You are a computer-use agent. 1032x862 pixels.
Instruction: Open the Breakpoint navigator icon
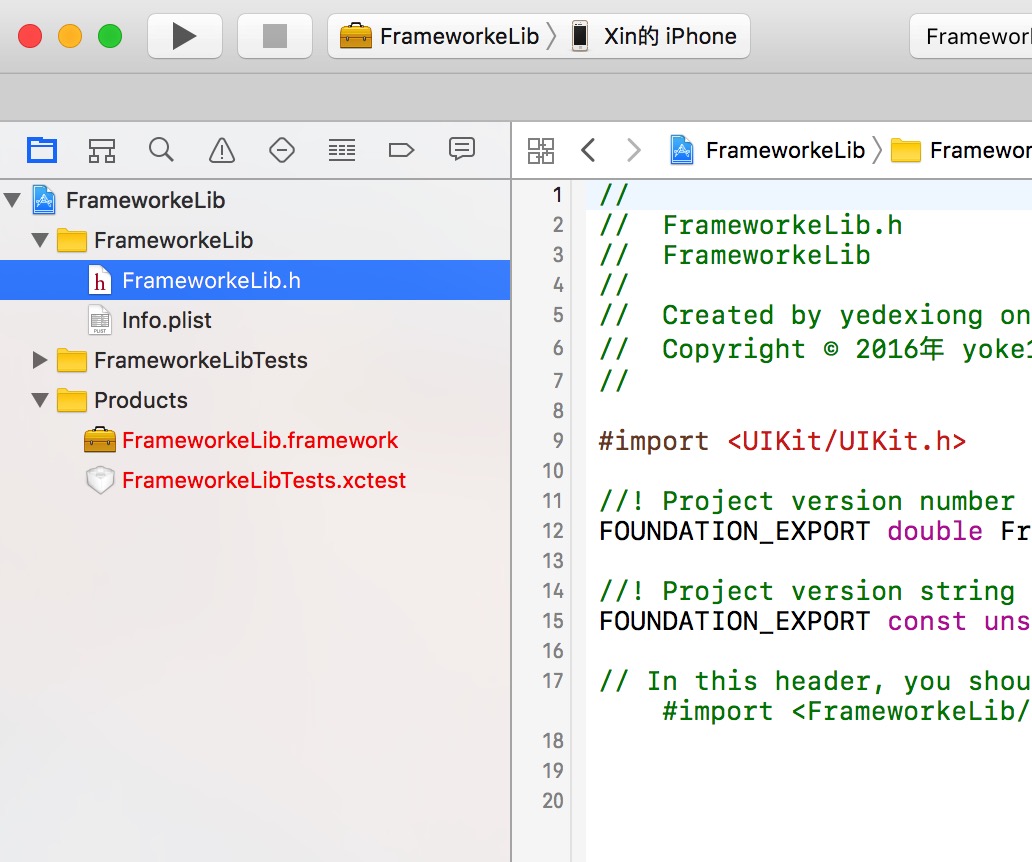(x=401, y=150)
